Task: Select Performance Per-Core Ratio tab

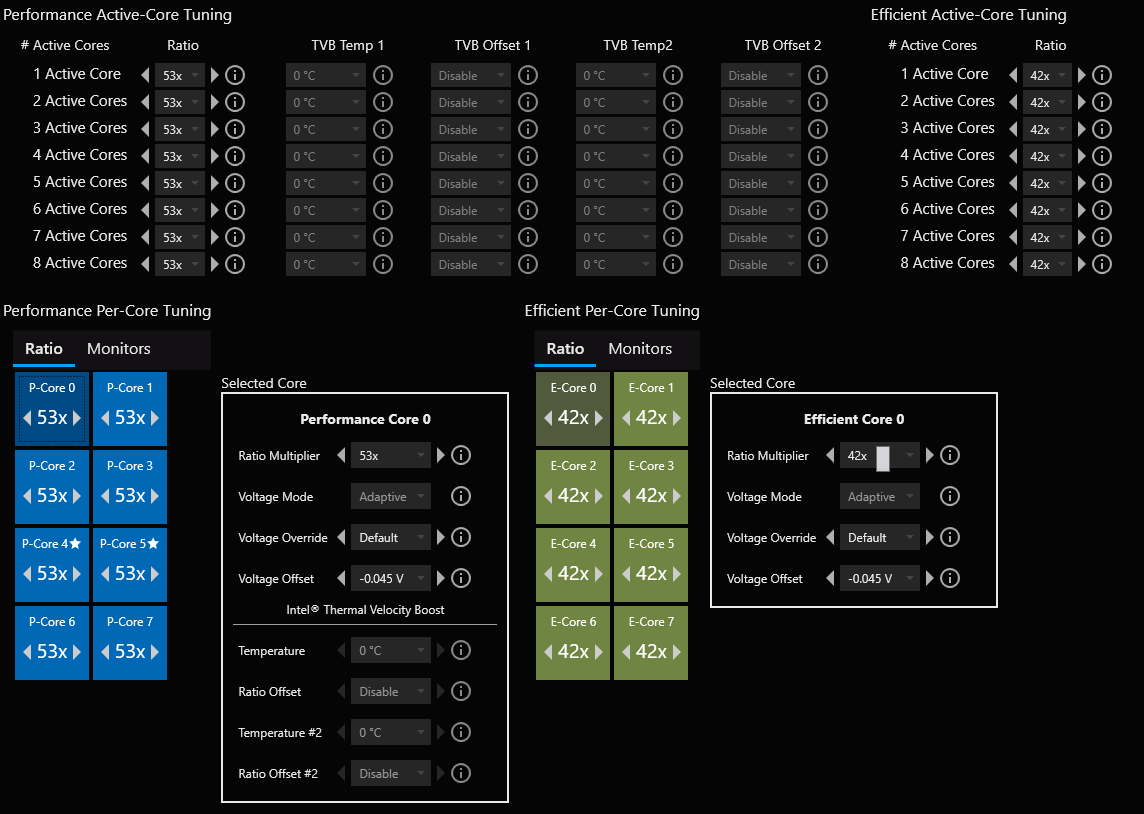Action: click(44, 349)
